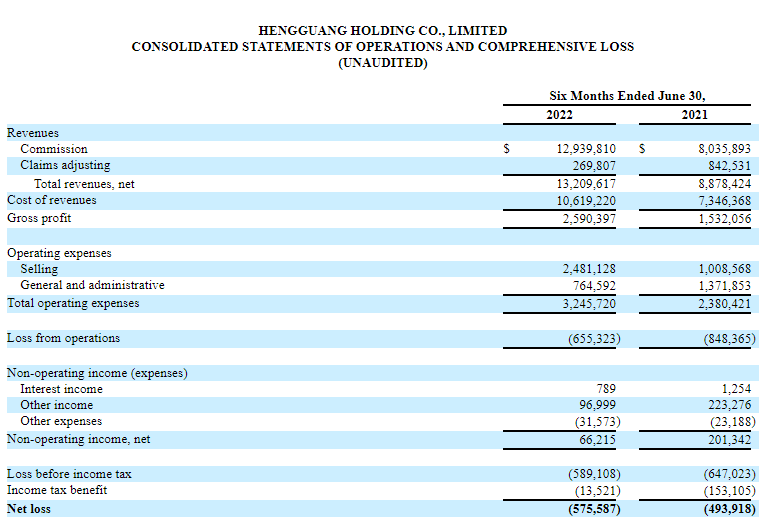Viewport: 763px width, 525px height.
Task: Select non-operating income net value 66,215
Action: point(598,440)
